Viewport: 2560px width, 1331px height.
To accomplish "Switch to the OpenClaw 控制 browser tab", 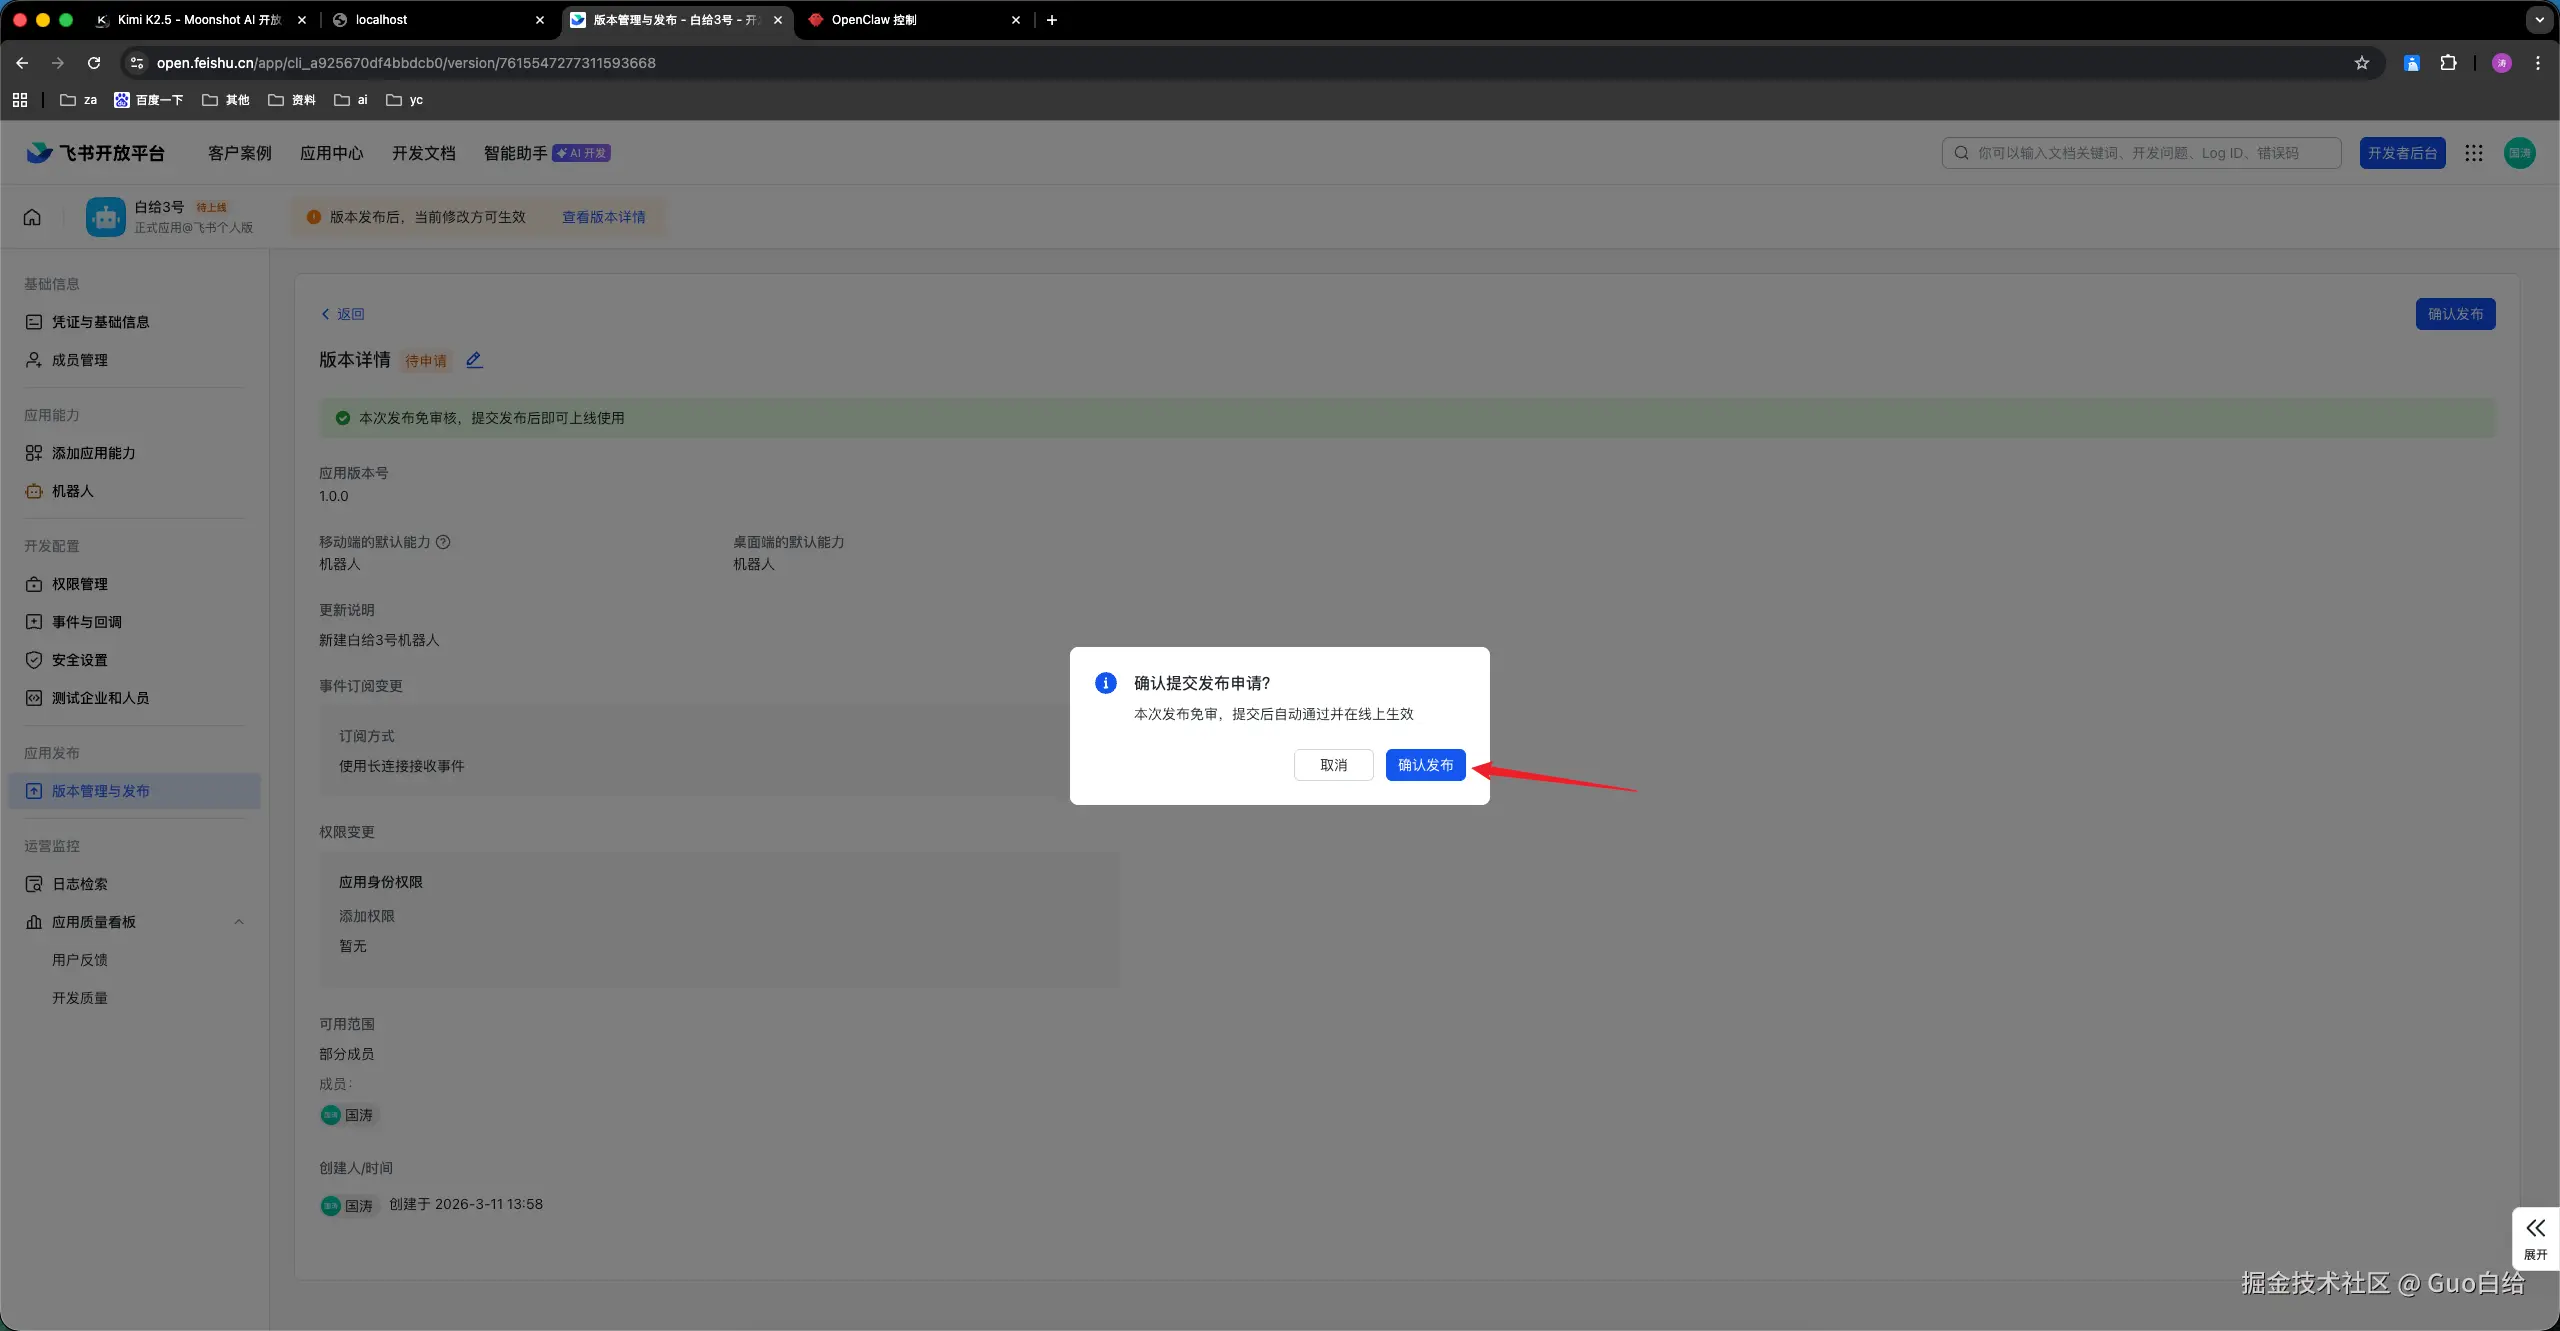I will (x=873, y=20).
